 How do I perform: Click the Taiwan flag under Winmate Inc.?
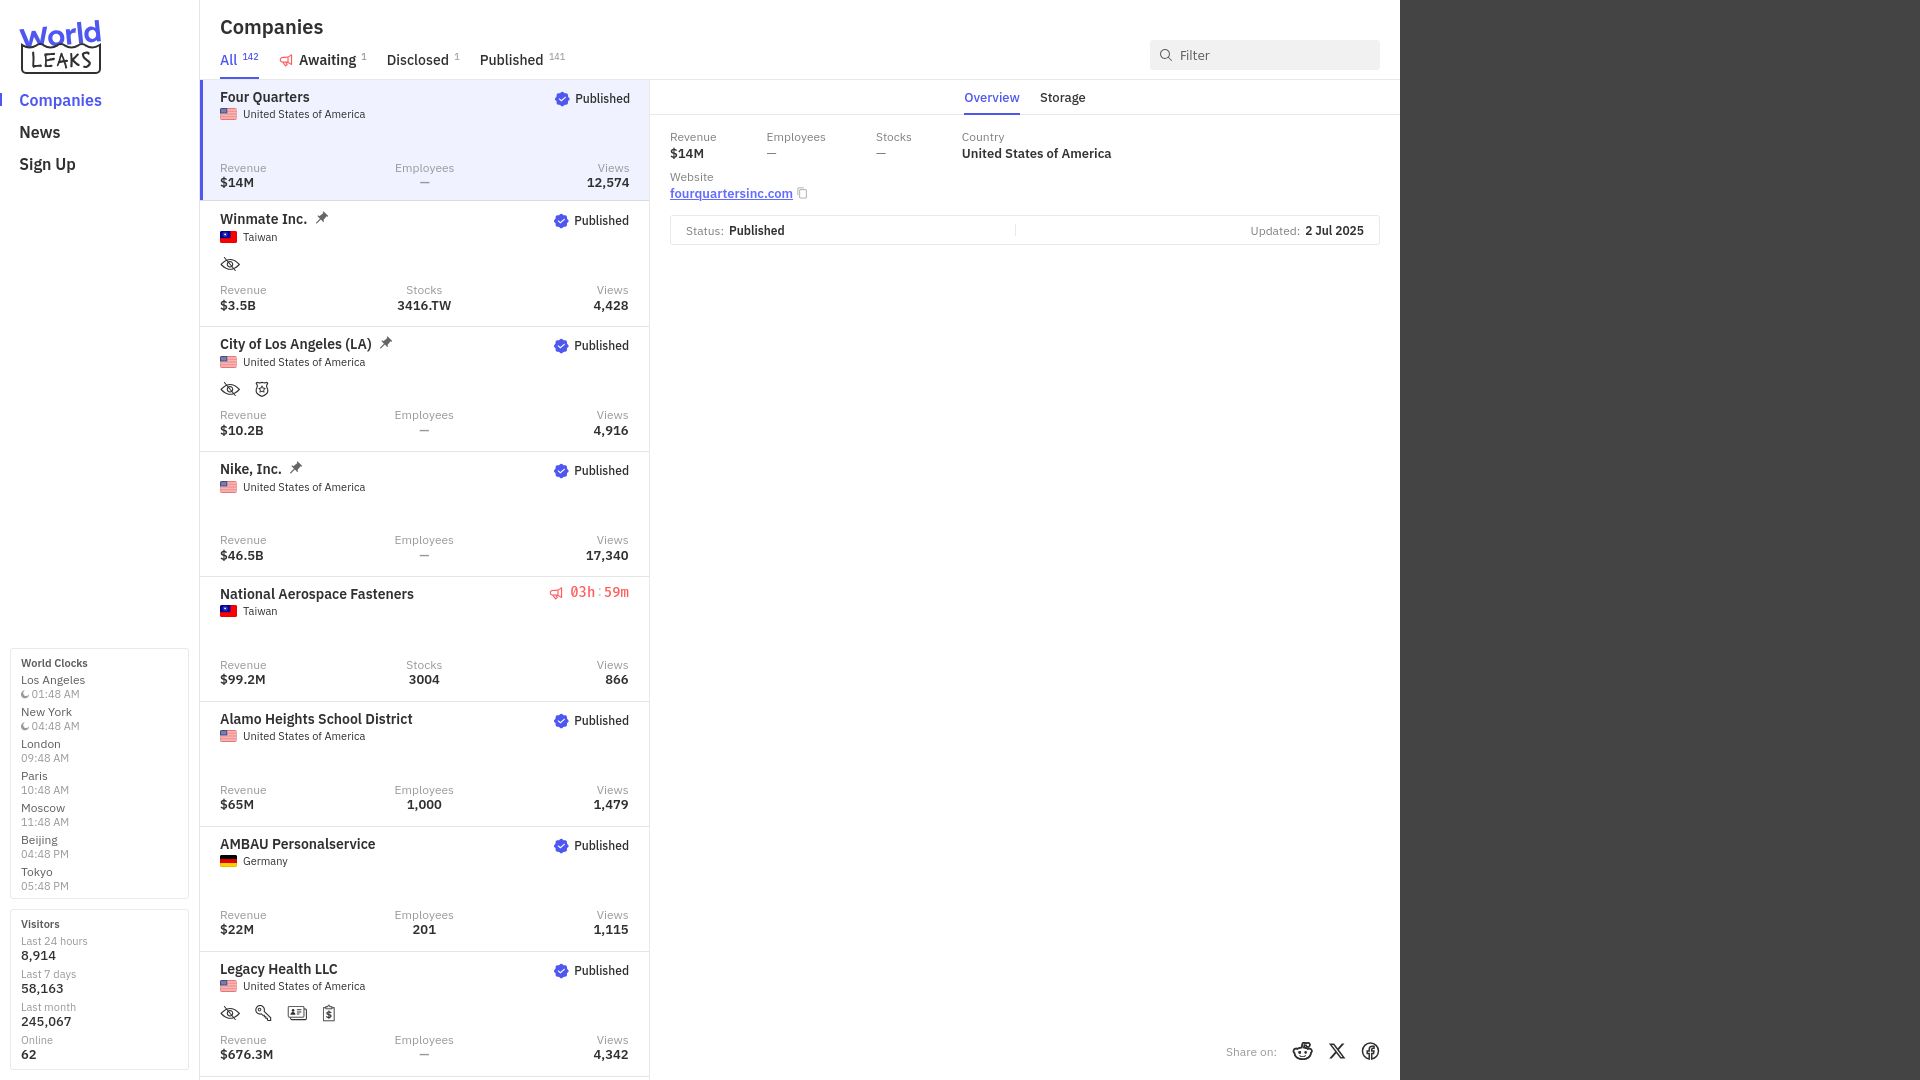(x=228, y=237)
